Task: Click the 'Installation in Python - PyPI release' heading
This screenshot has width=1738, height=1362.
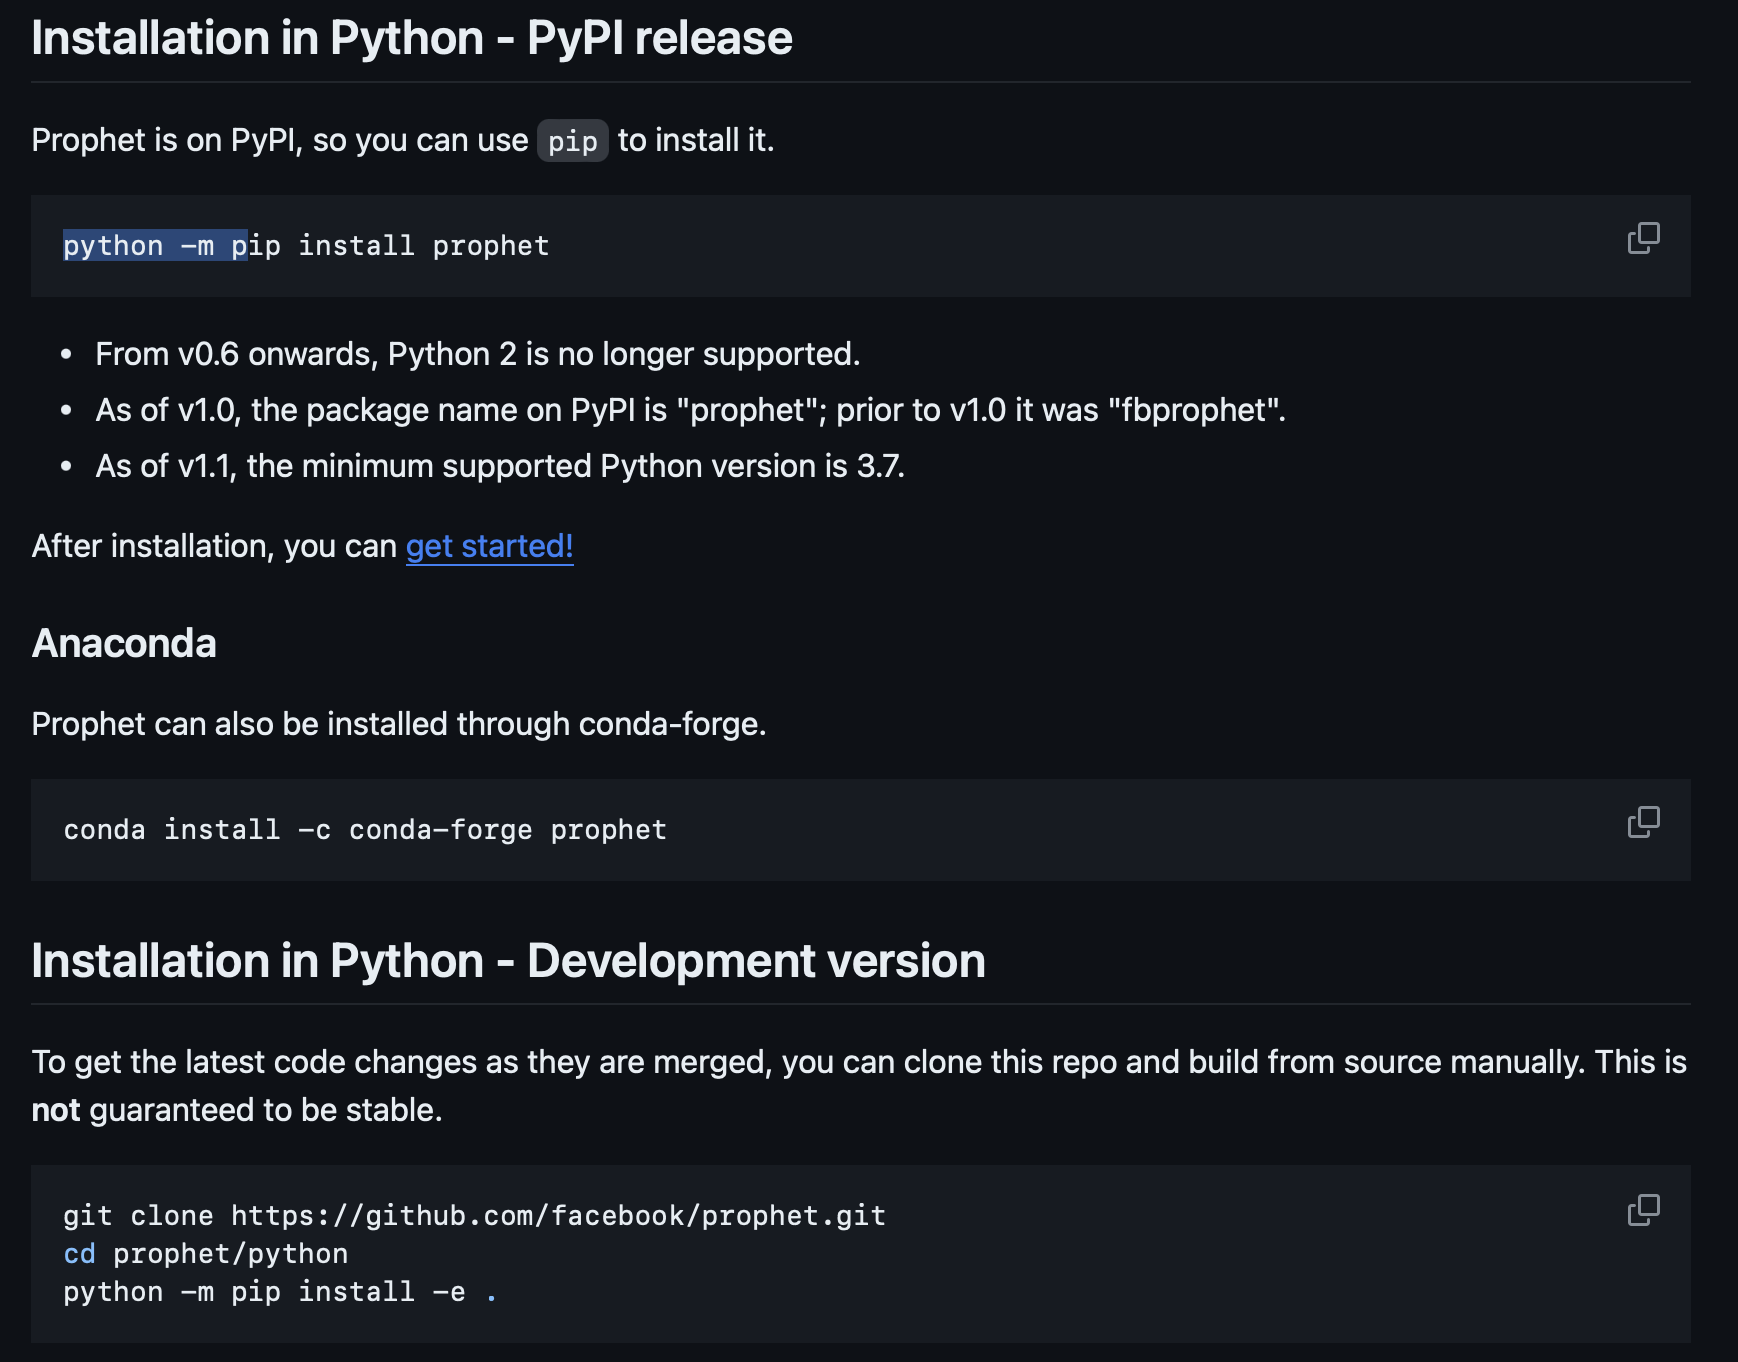Action: pos(412,38)
